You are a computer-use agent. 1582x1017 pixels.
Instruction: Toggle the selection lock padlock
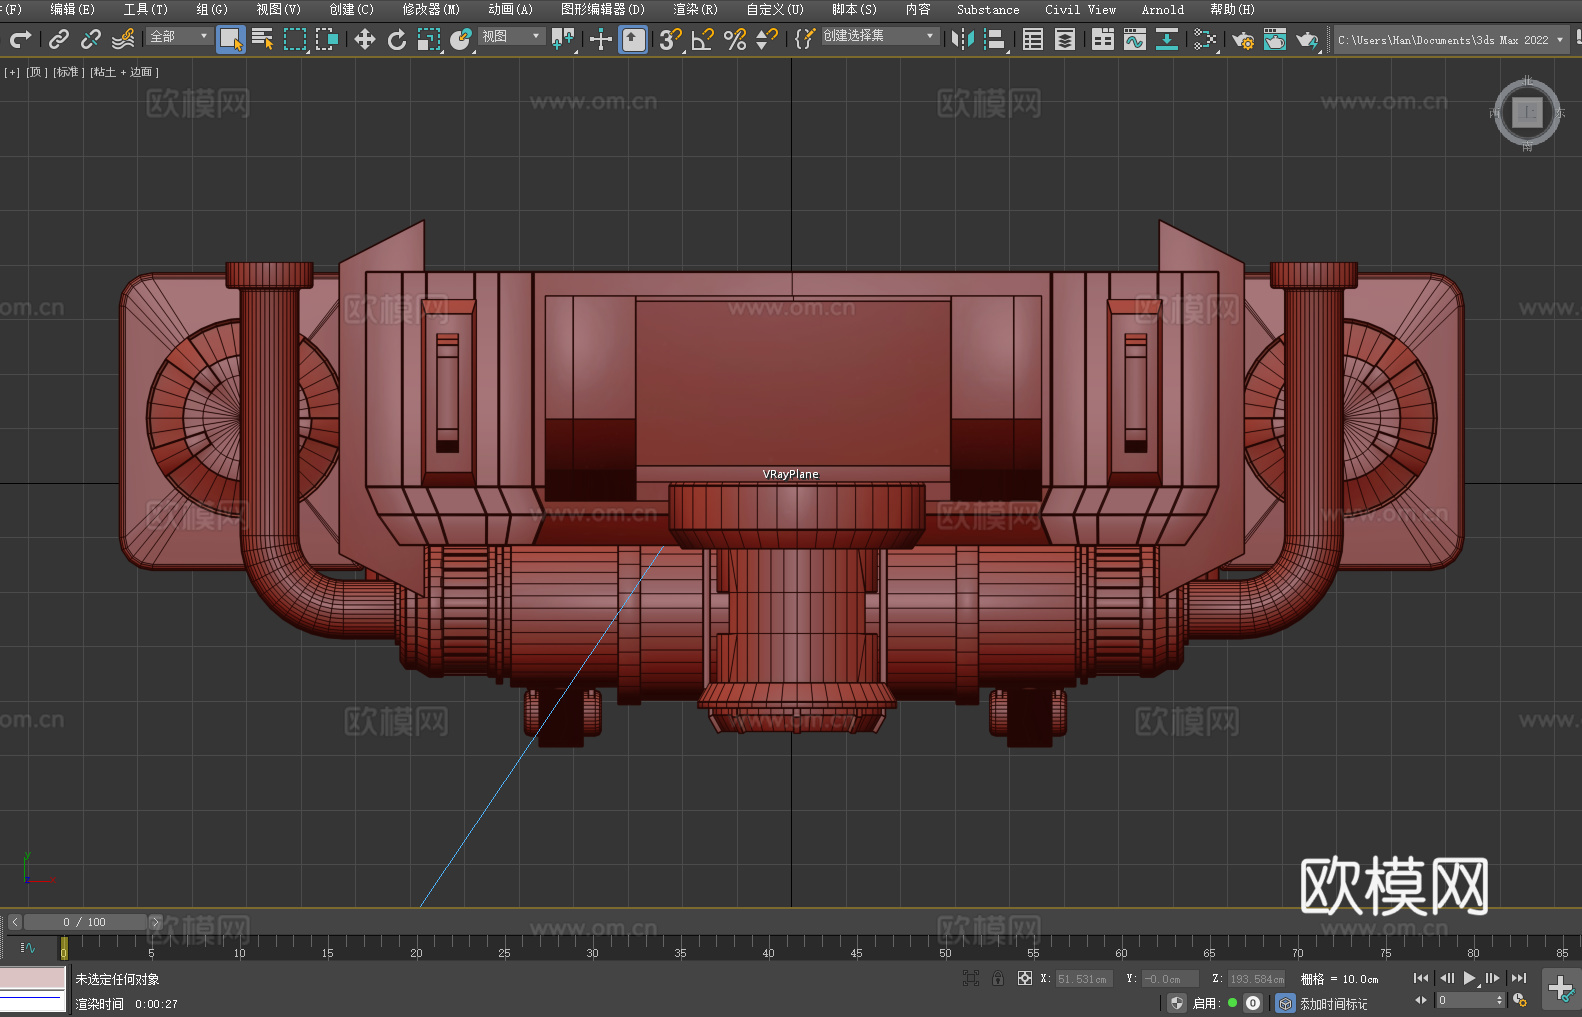[998, 978]
